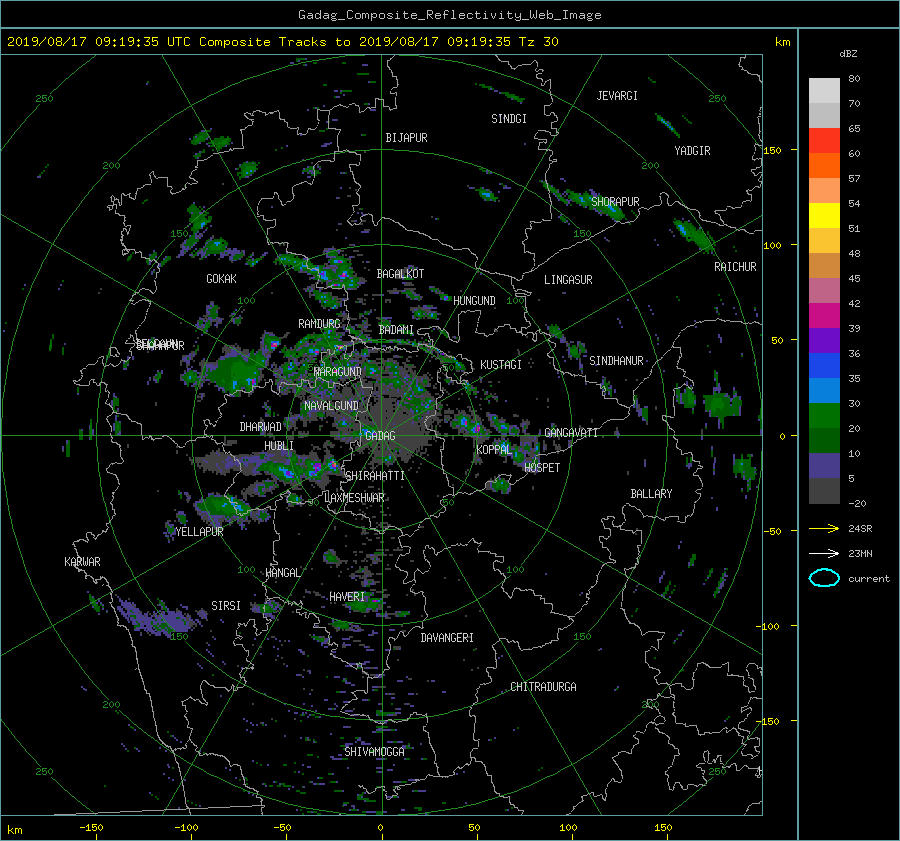The height and width of the screenshot is (841, 900).
Task: Click the KOPPAL city label
Action: click(494, 449)
